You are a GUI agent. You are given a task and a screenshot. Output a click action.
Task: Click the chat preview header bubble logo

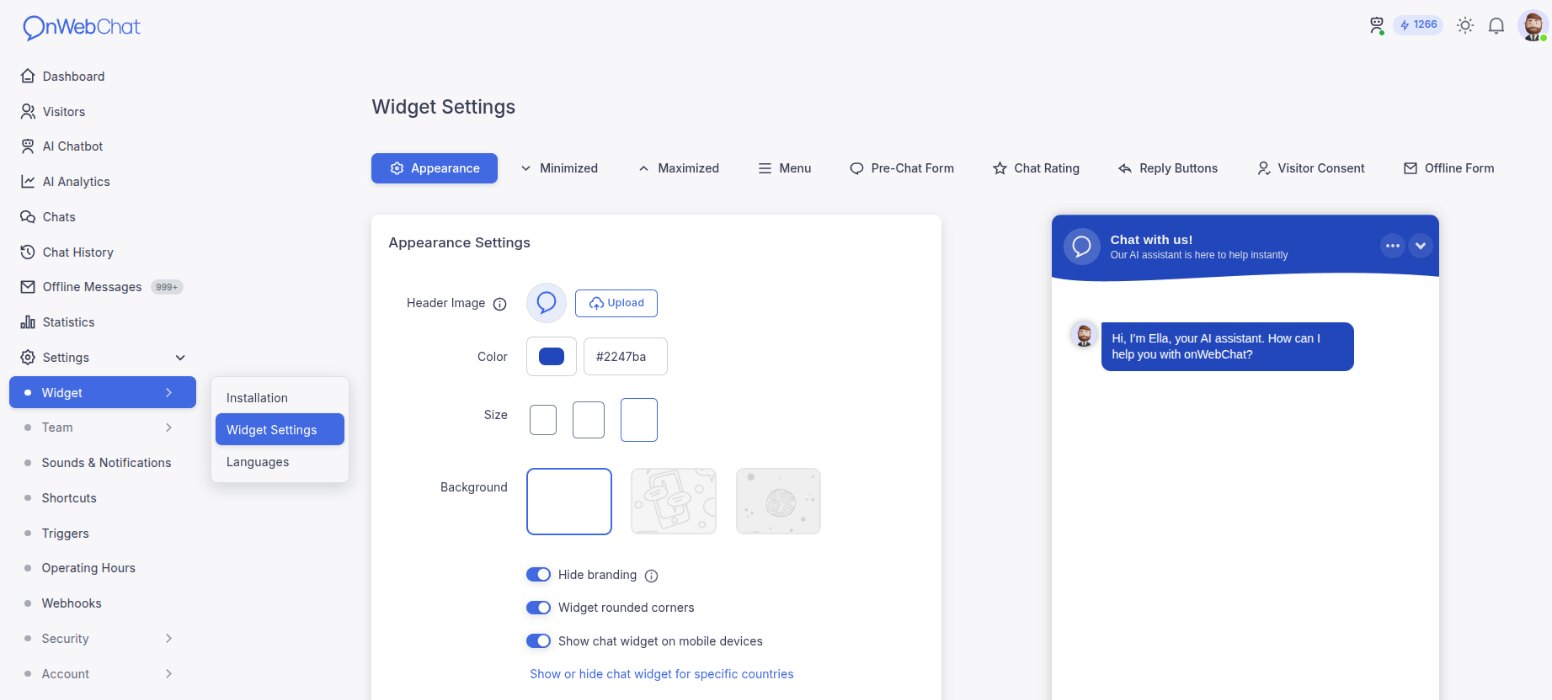(1082, 246)
